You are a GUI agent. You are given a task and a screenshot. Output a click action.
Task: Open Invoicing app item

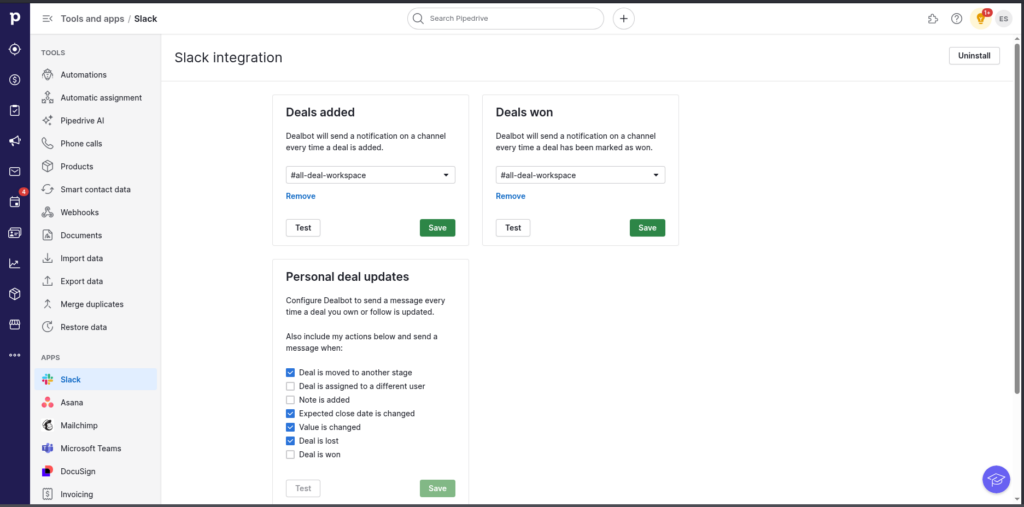[95, 494]
